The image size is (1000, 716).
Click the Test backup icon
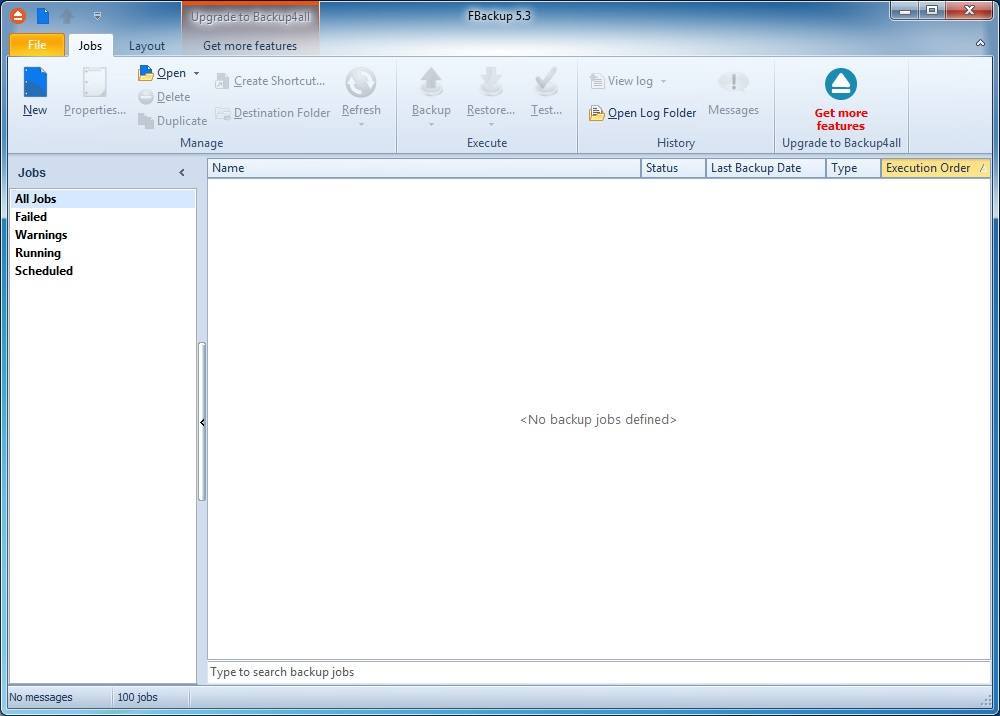[547, 83]
